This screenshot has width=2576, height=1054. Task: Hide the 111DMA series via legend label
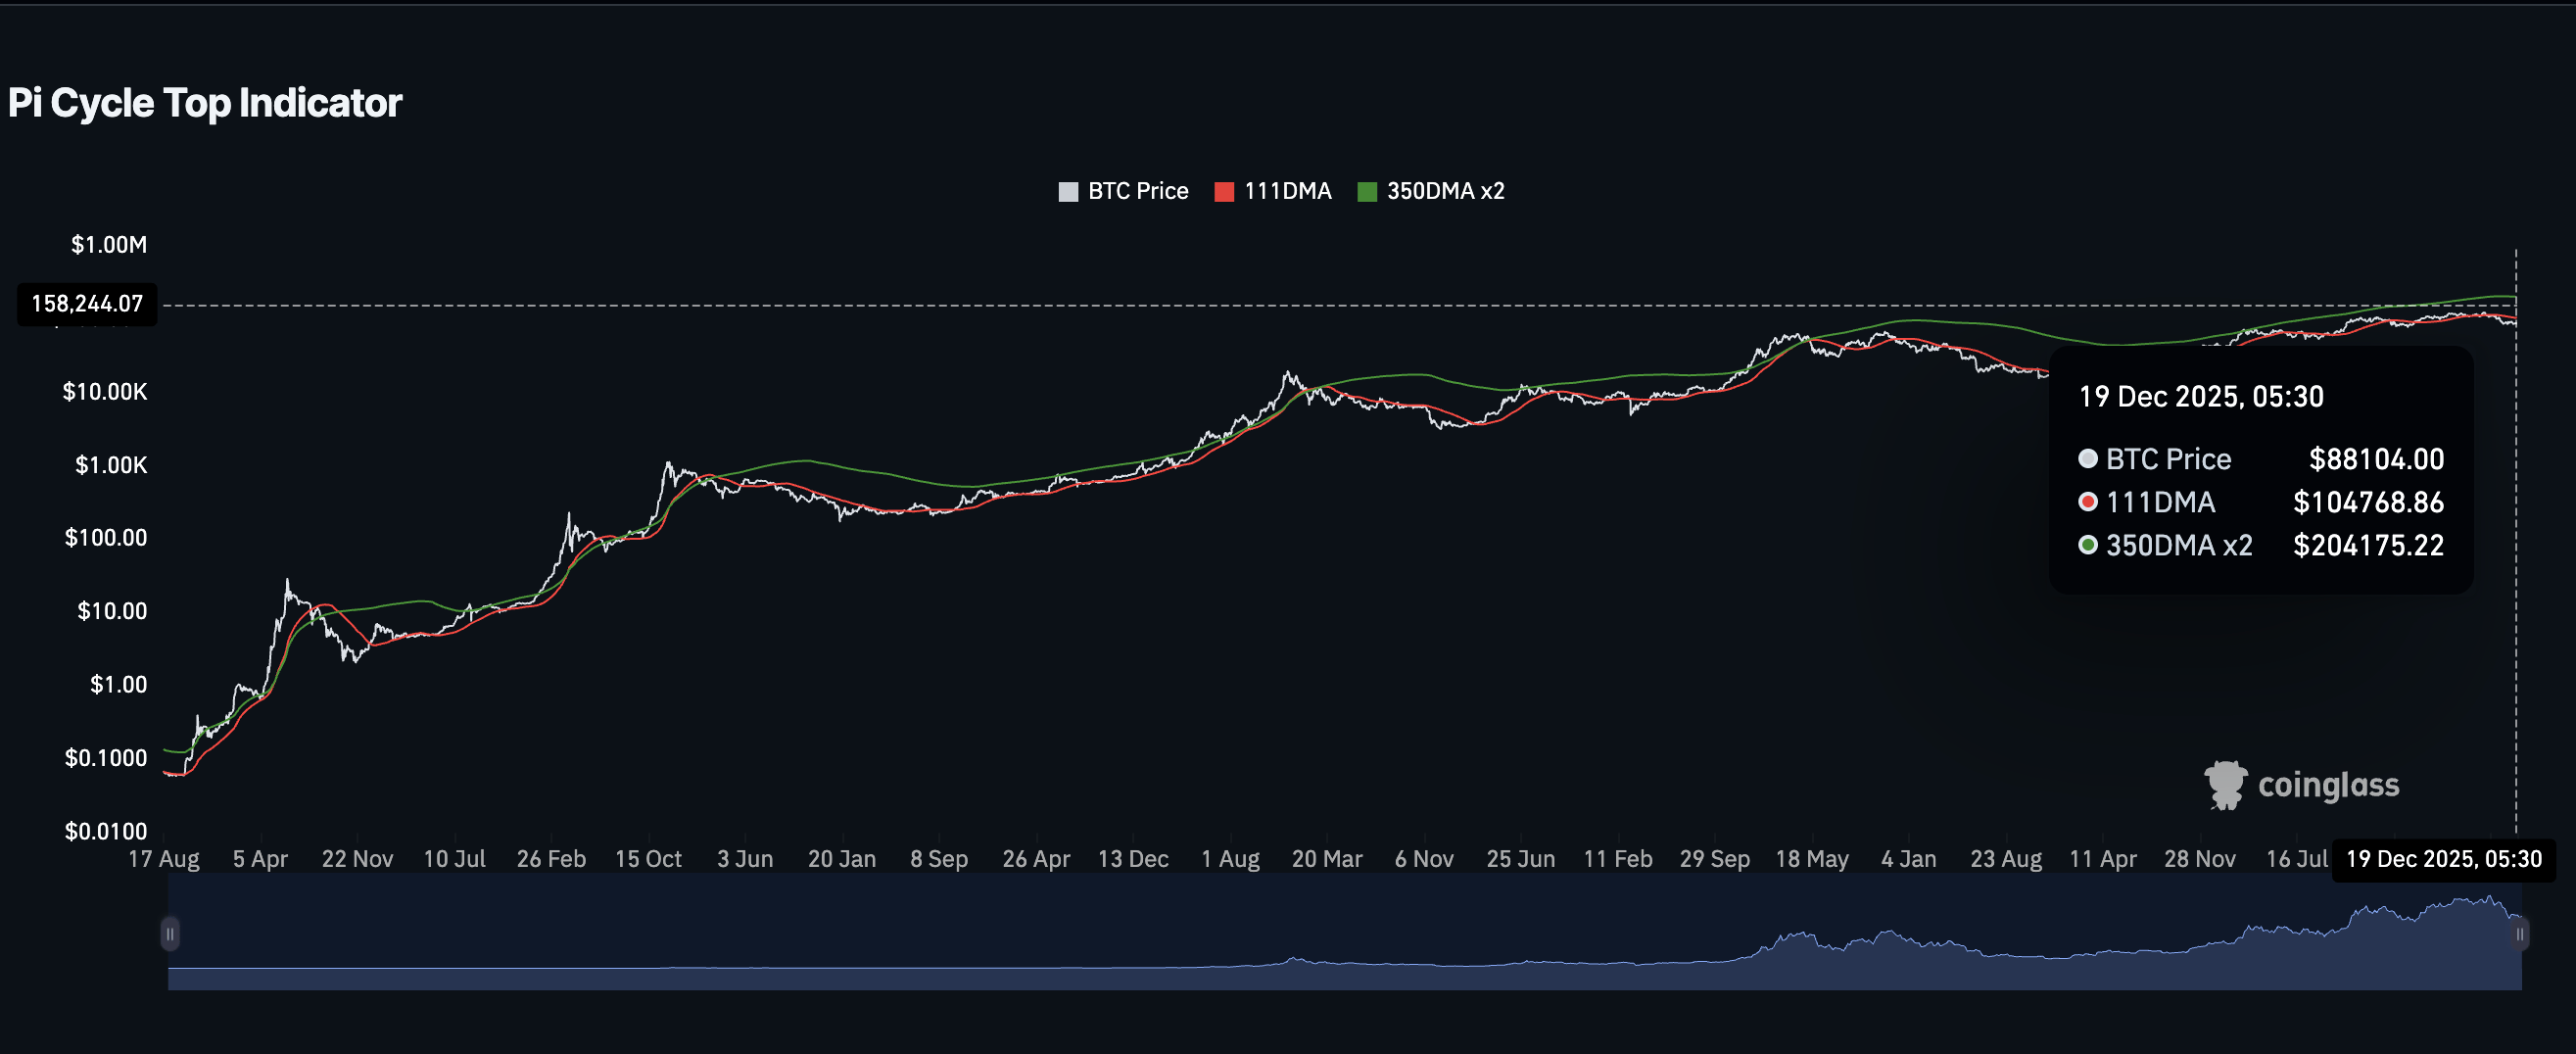point(1287,191)
